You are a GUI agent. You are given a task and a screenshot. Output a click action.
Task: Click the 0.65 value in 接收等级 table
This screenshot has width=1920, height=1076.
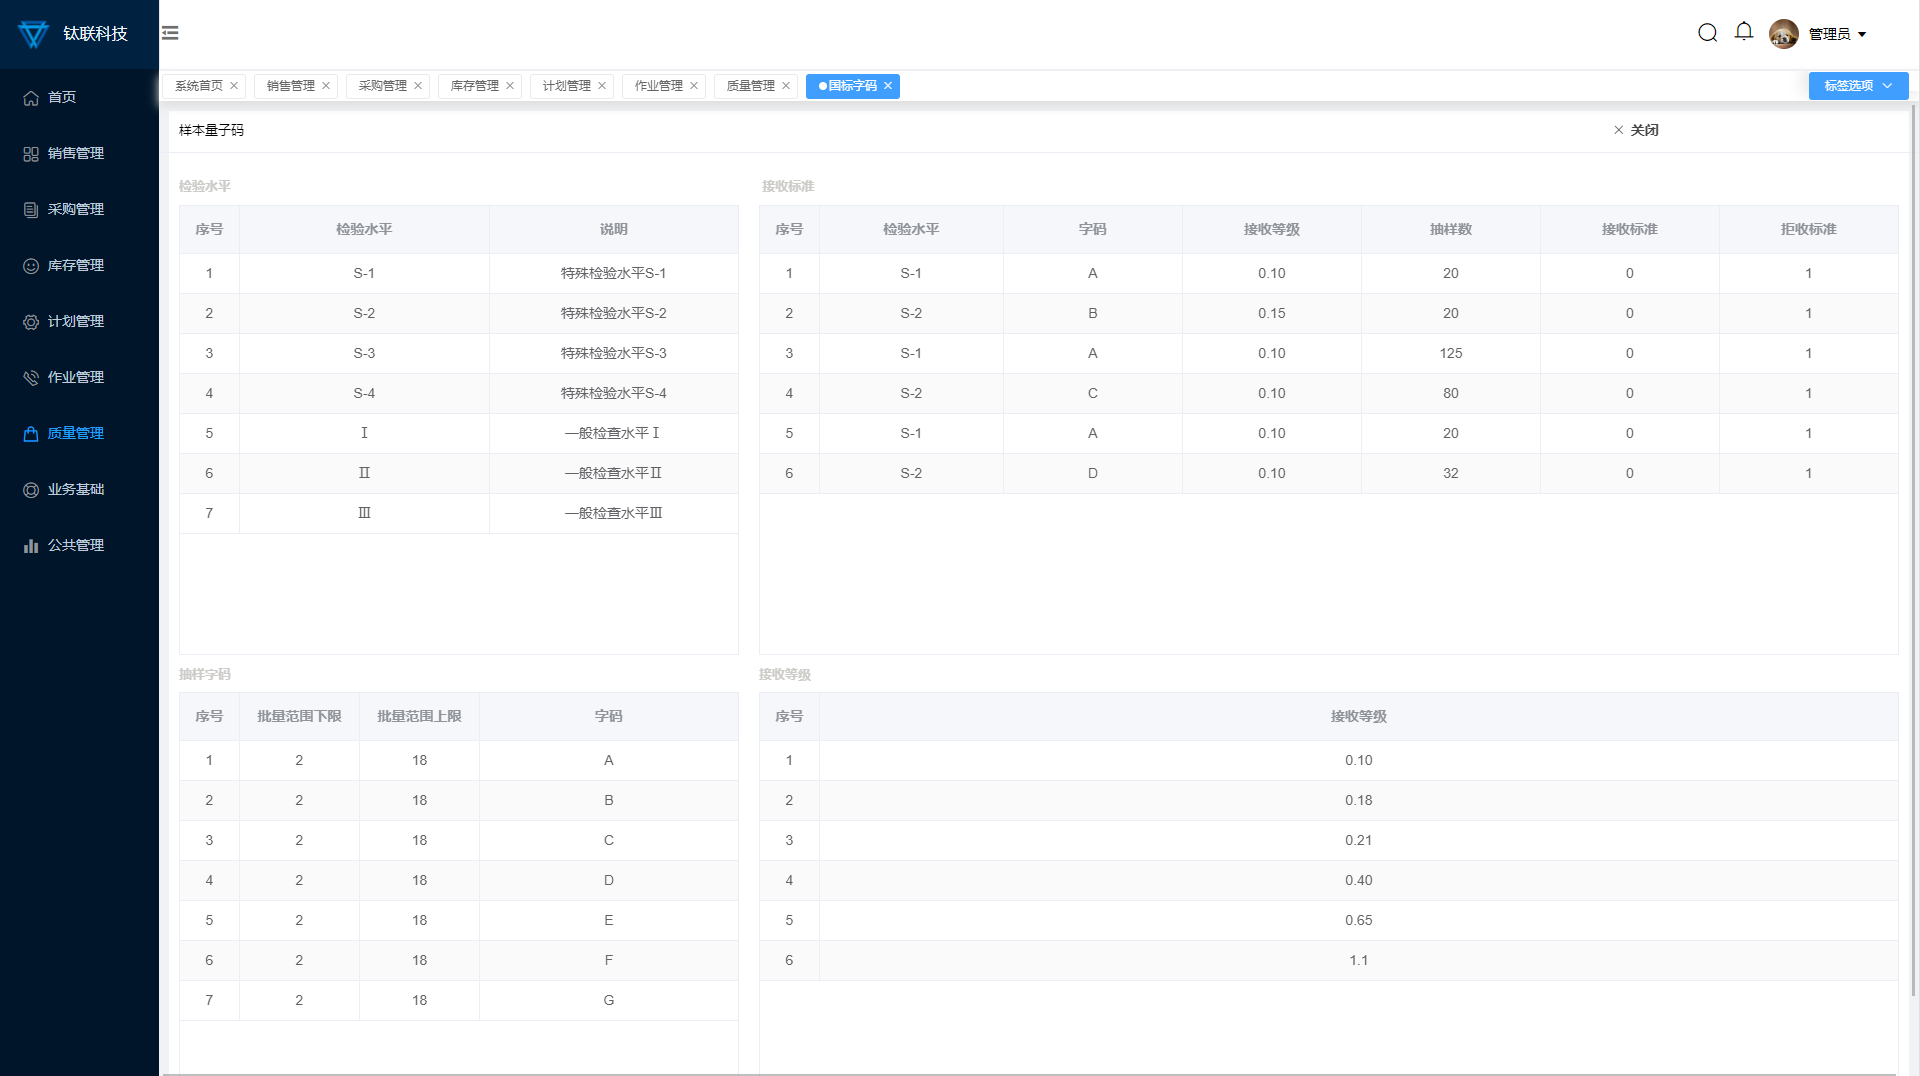(x=1359, y=920)
